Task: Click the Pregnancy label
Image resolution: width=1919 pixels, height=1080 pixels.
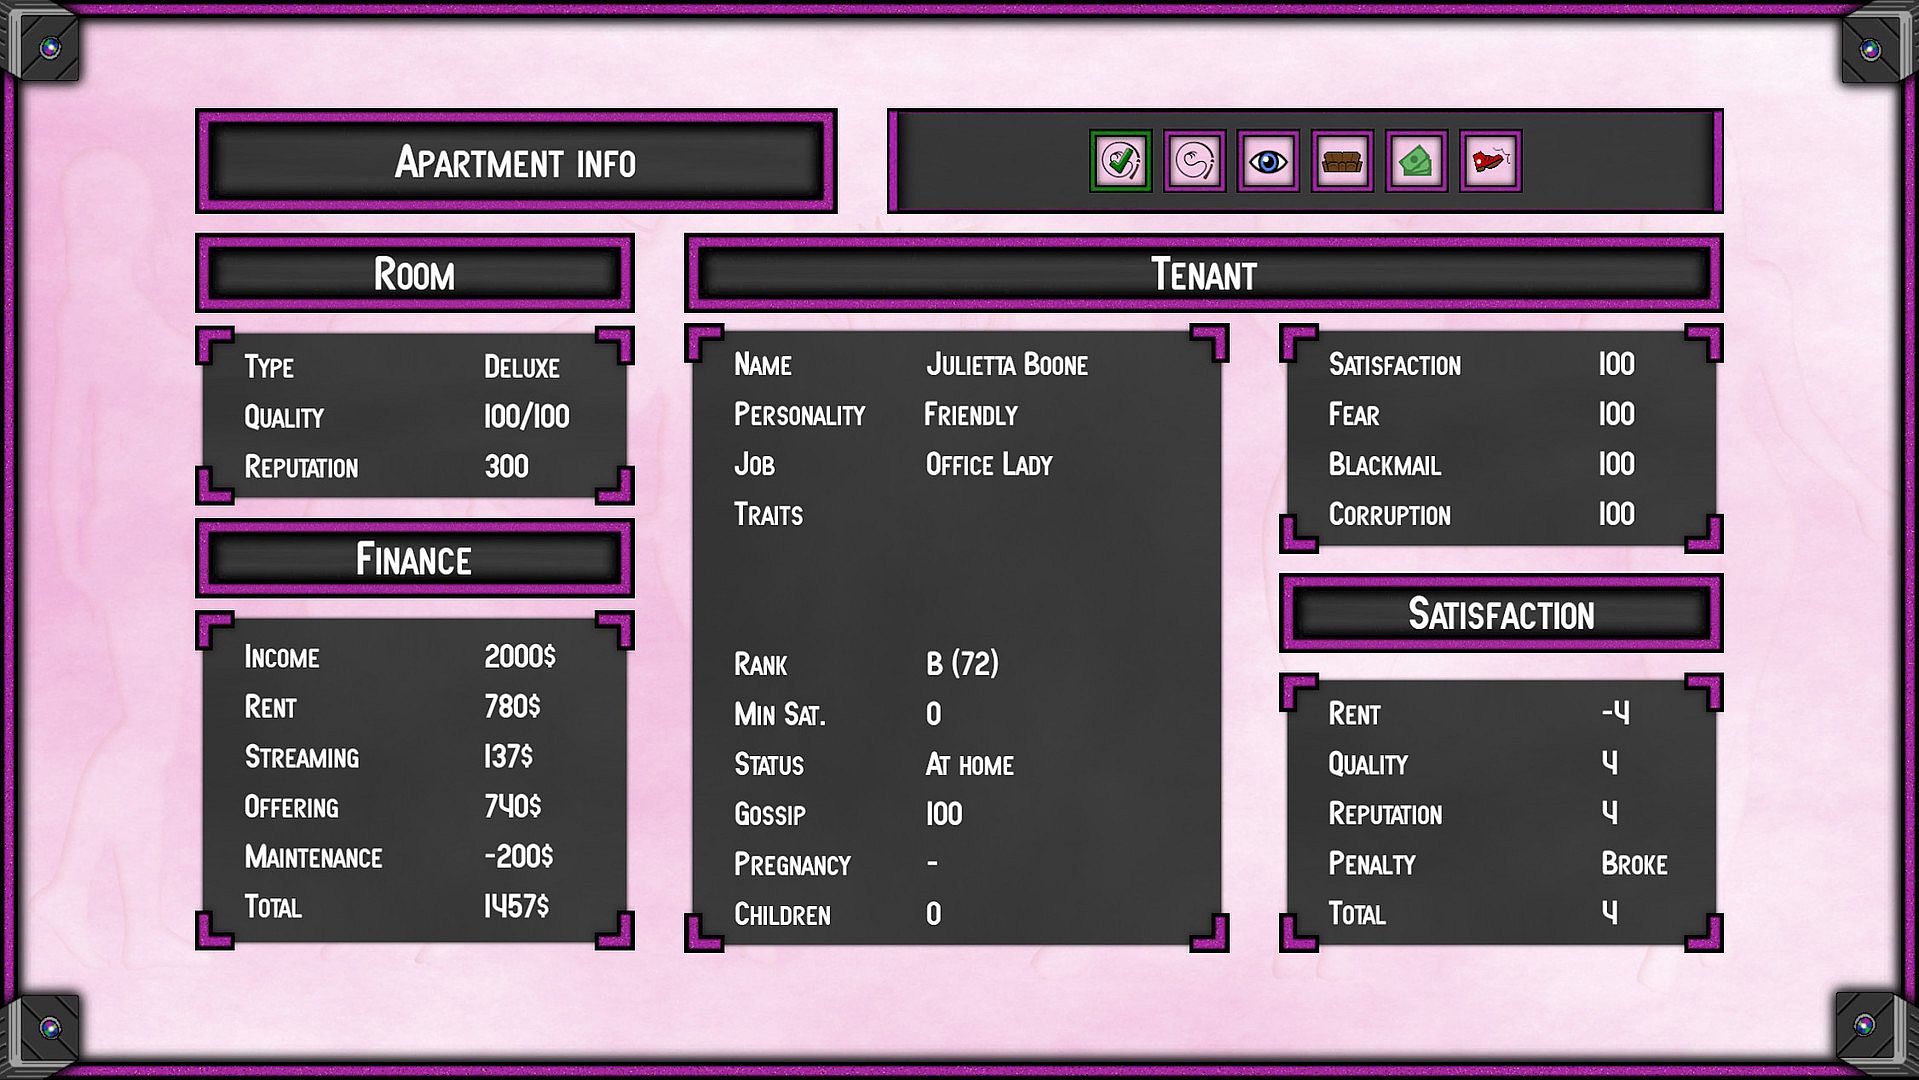Action: tap(793, 864)
